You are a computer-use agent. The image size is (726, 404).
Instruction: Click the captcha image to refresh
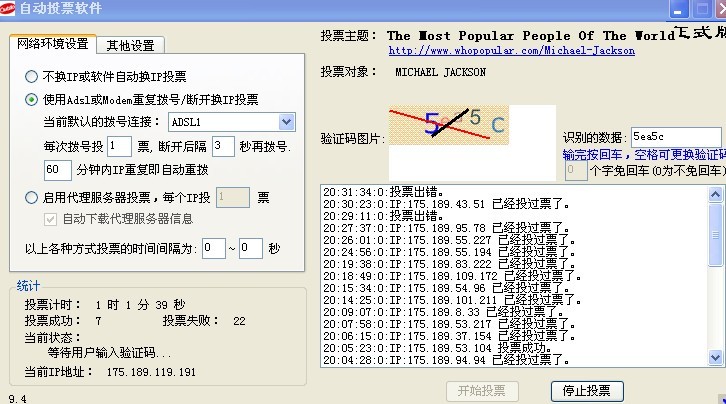click(468, 123)
